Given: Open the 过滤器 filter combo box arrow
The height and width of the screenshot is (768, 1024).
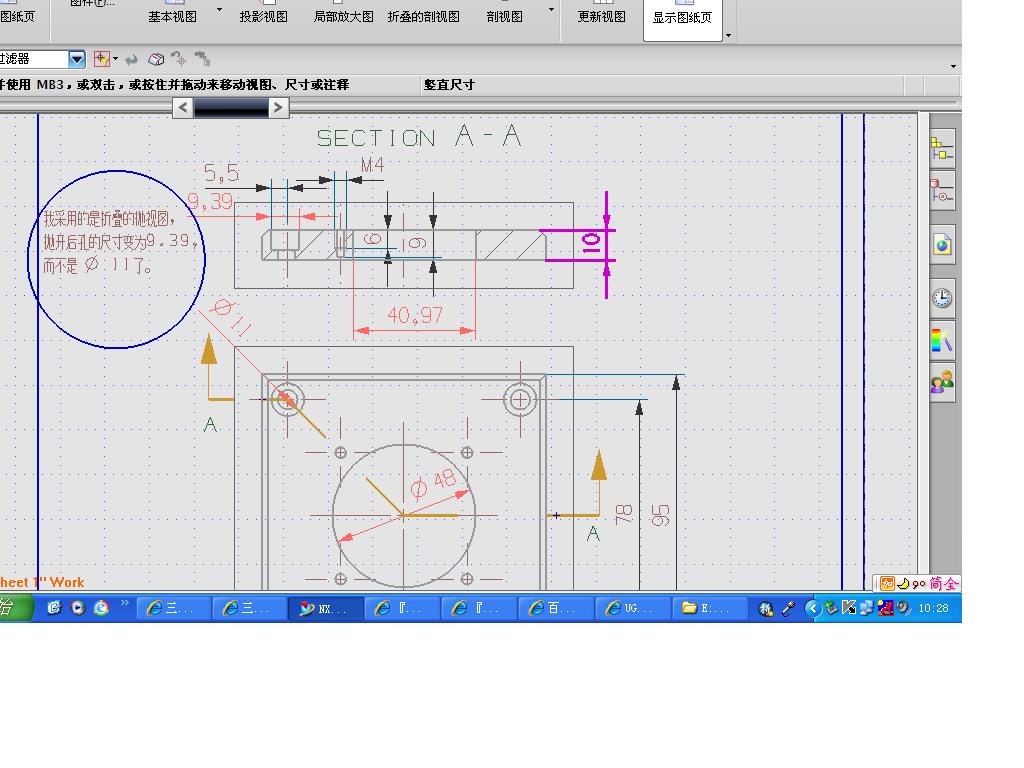Looking at the screenshot, I should coord(76,59).
